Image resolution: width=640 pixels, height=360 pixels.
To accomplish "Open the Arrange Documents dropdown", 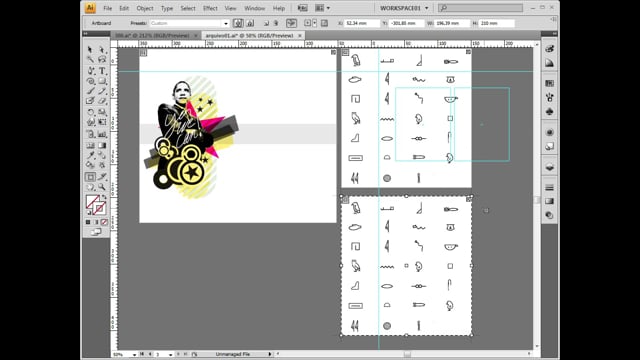I will [x=322, y=8].
